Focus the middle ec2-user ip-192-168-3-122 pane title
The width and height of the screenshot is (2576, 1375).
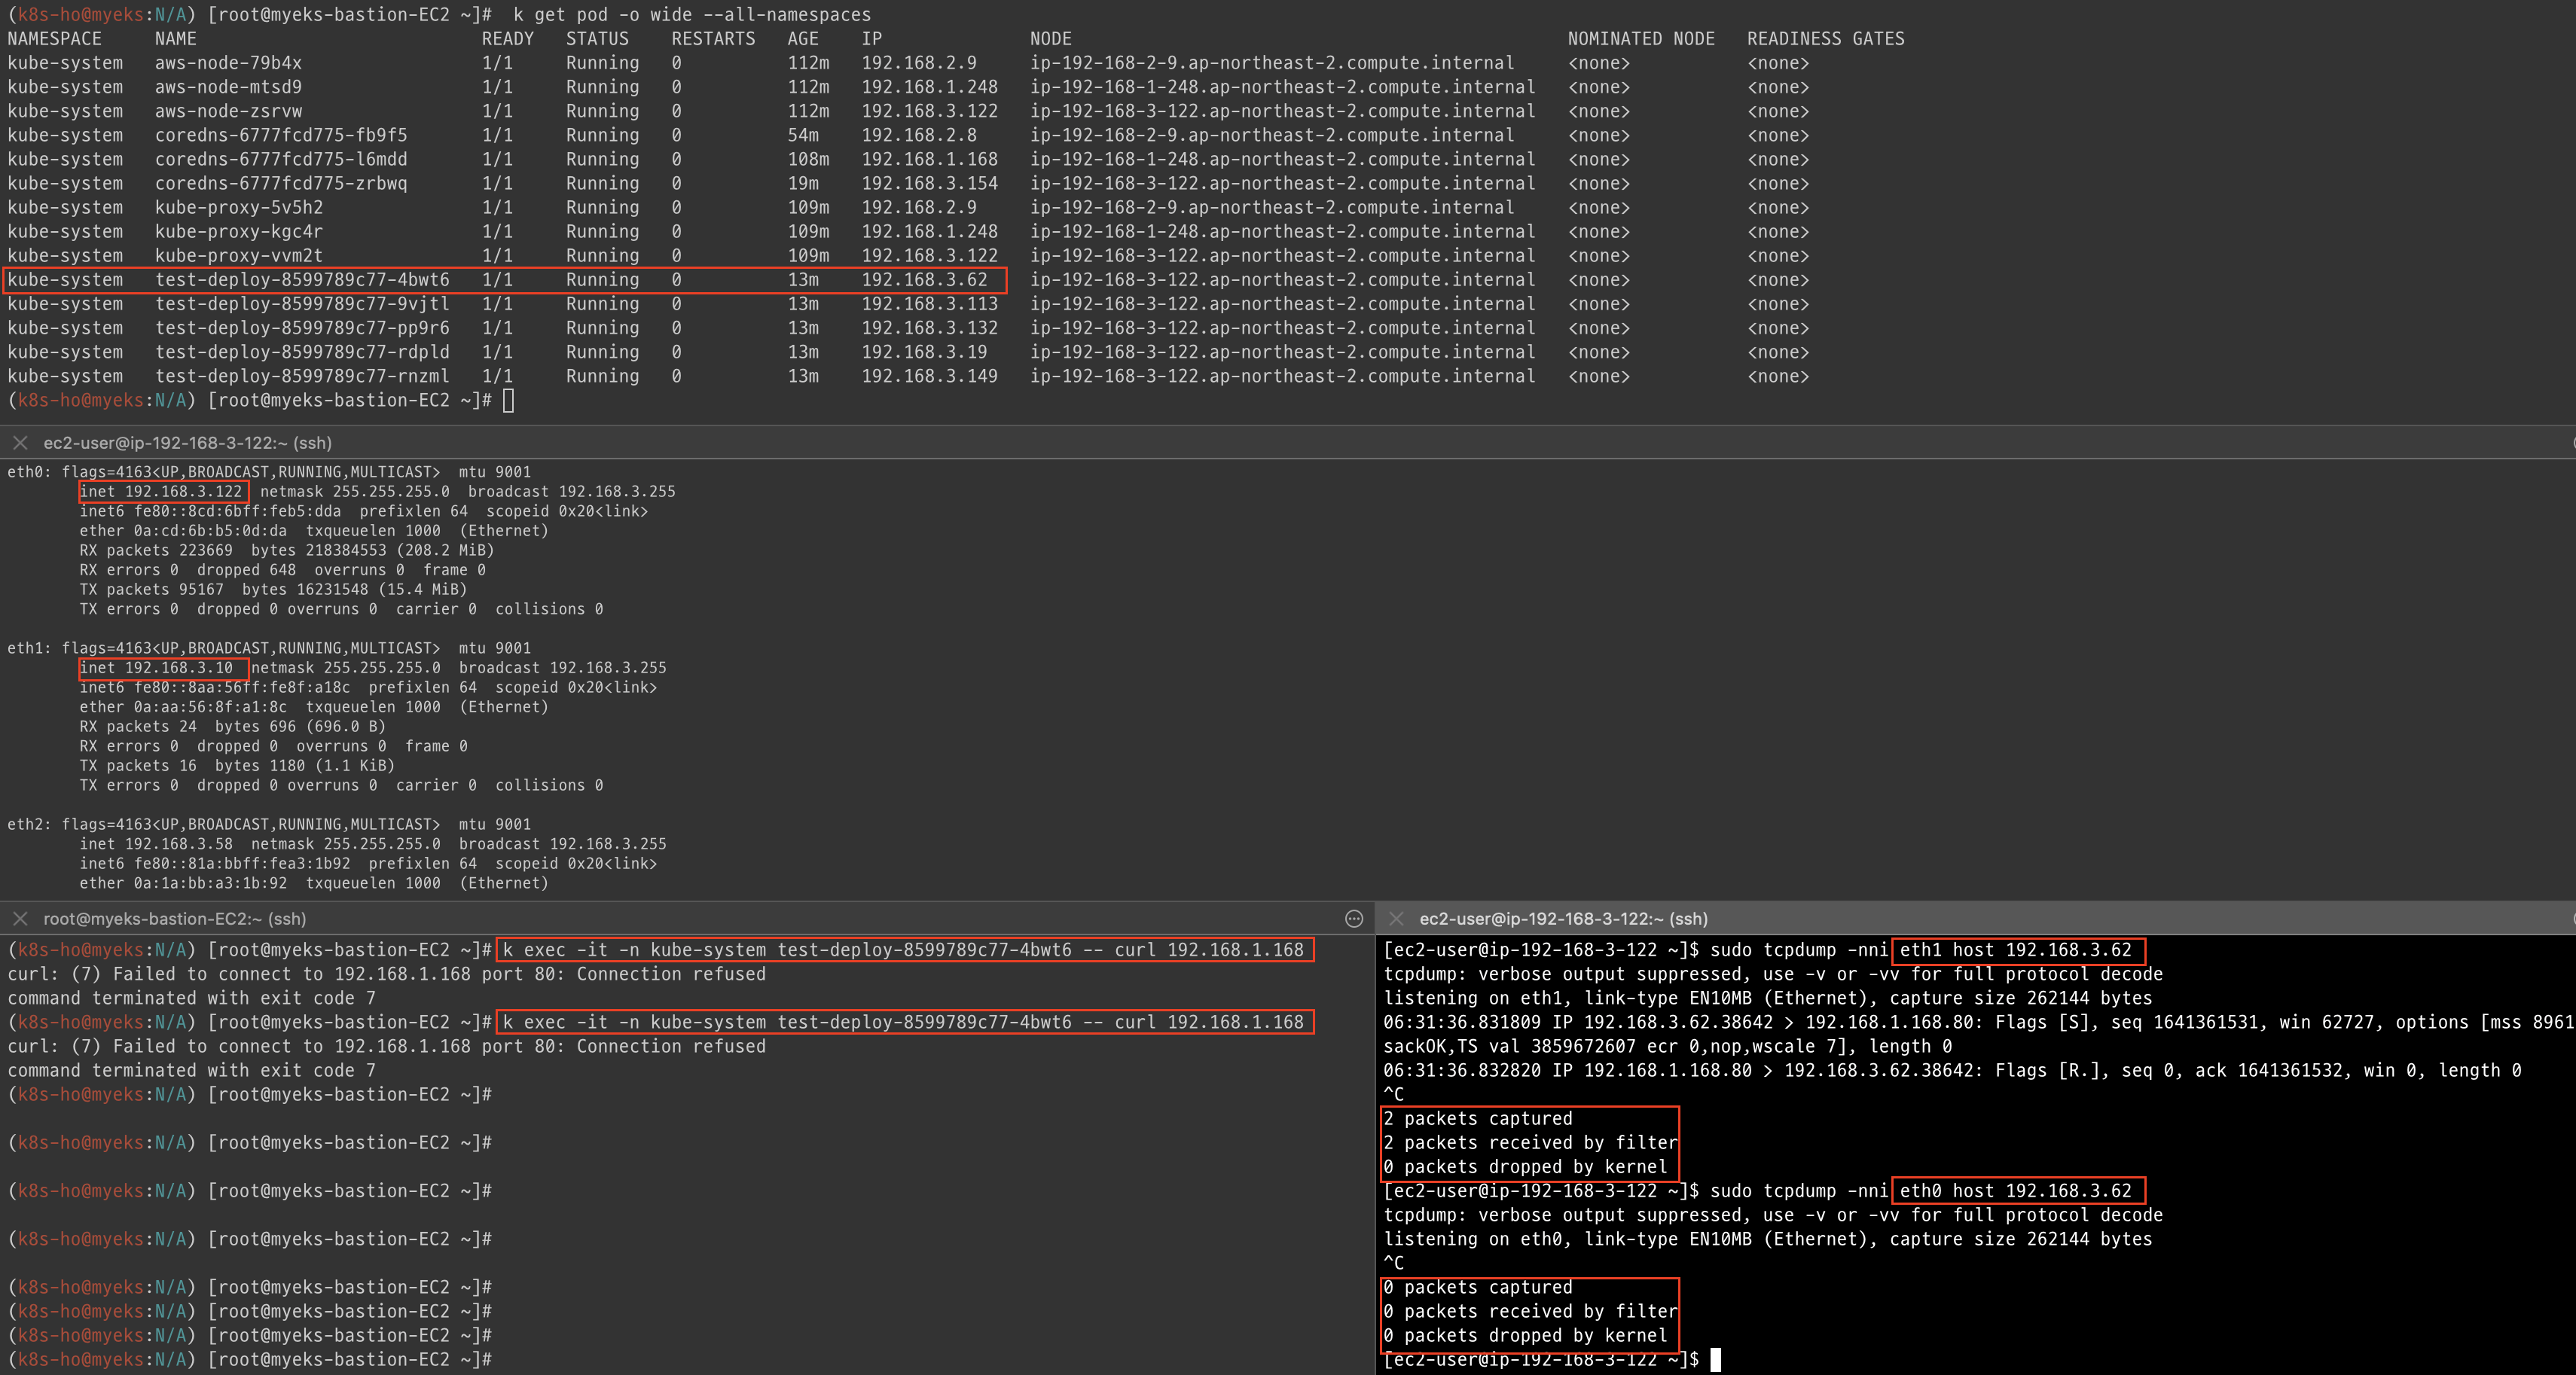coord(187,442)
